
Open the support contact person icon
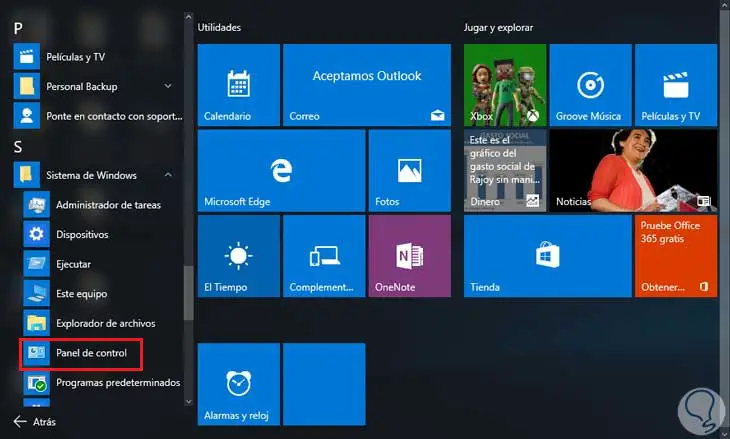[x=27, y=116]
